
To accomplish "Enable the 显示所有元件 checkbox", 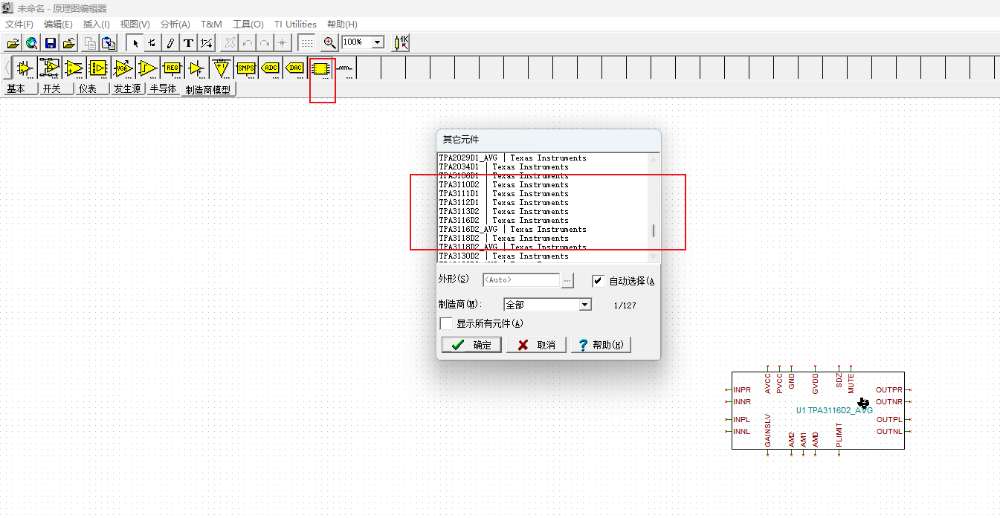I will click(446, 323).
